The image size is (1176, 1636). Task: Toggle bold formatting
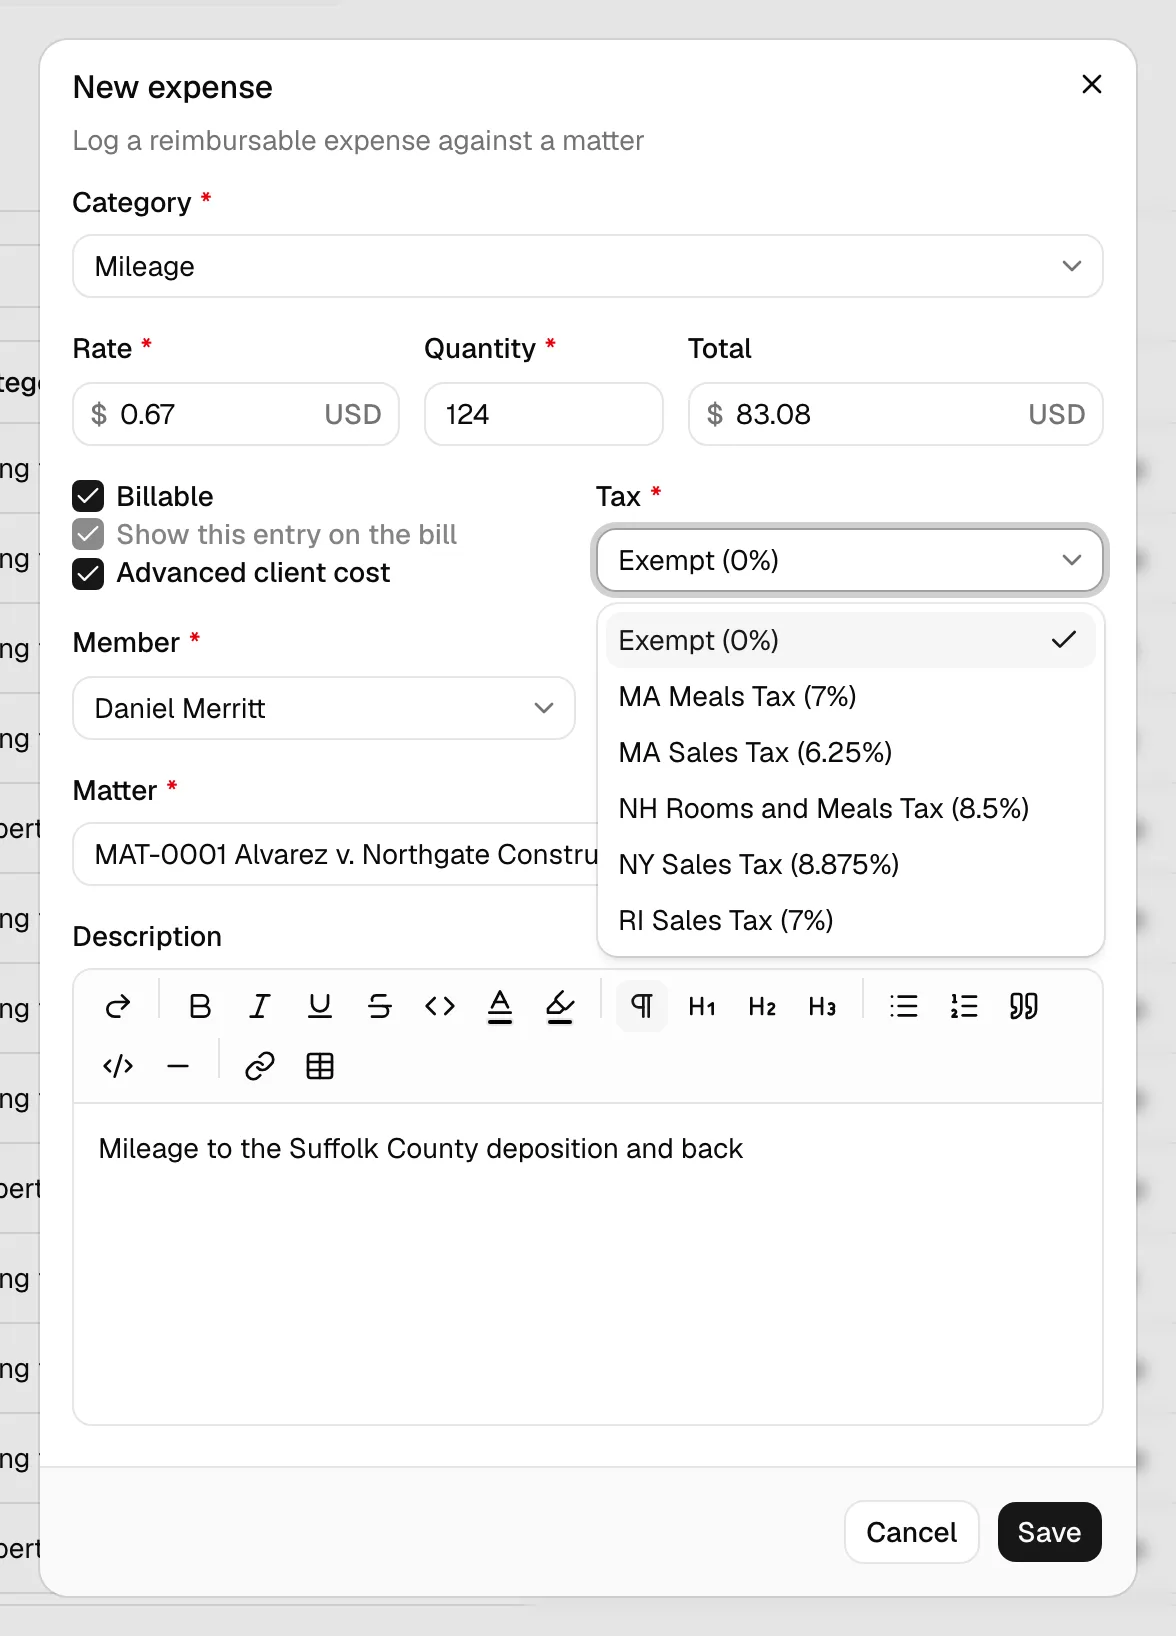tap(200, 1006)
